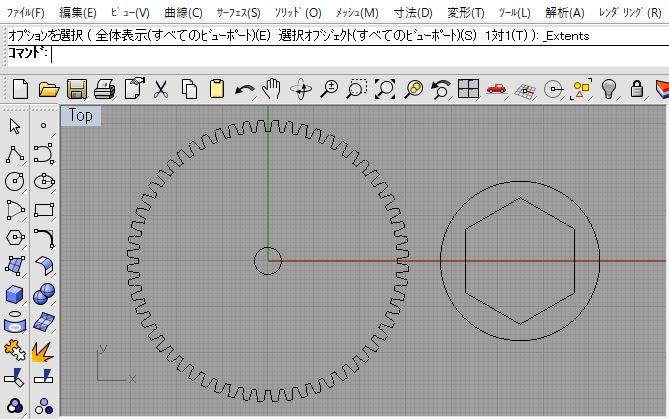669x419 pixels.
Task: Click the Zoom Selected icon
Action: point(414,89)
